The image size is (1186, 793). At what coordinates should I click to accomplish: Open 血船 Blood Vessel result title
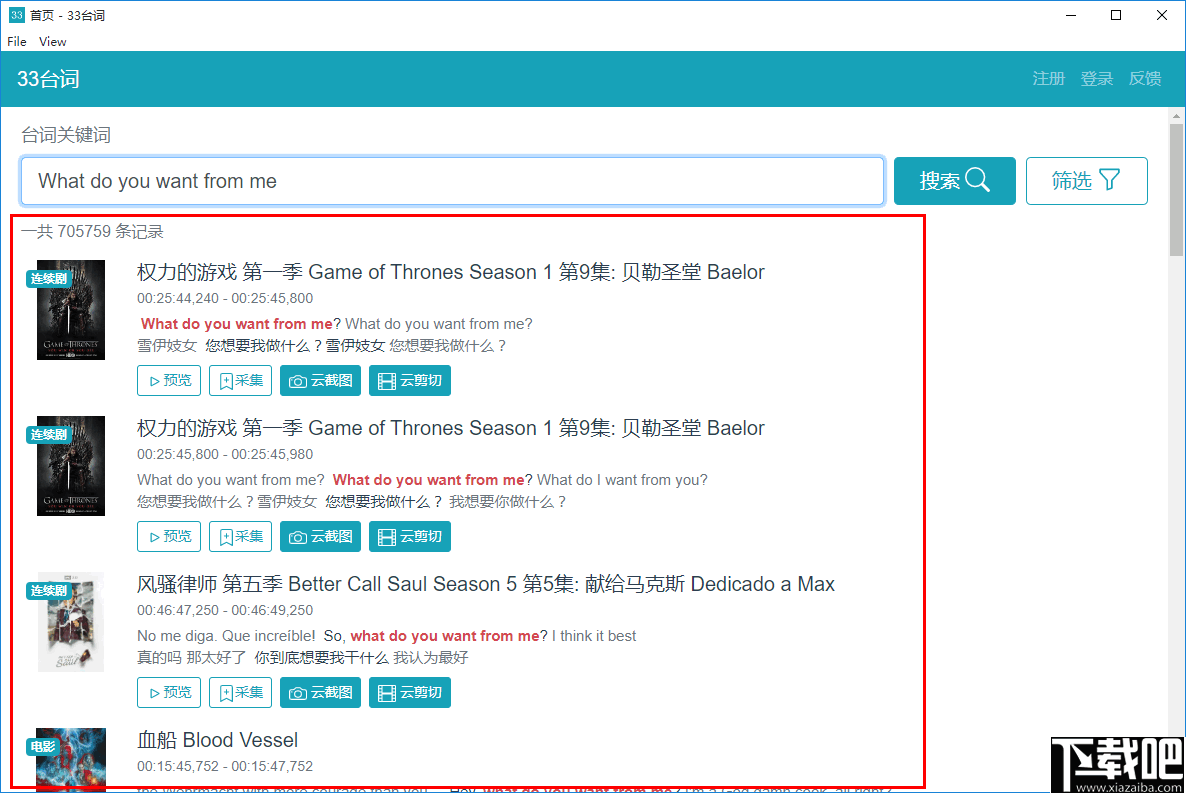point(217,740)
